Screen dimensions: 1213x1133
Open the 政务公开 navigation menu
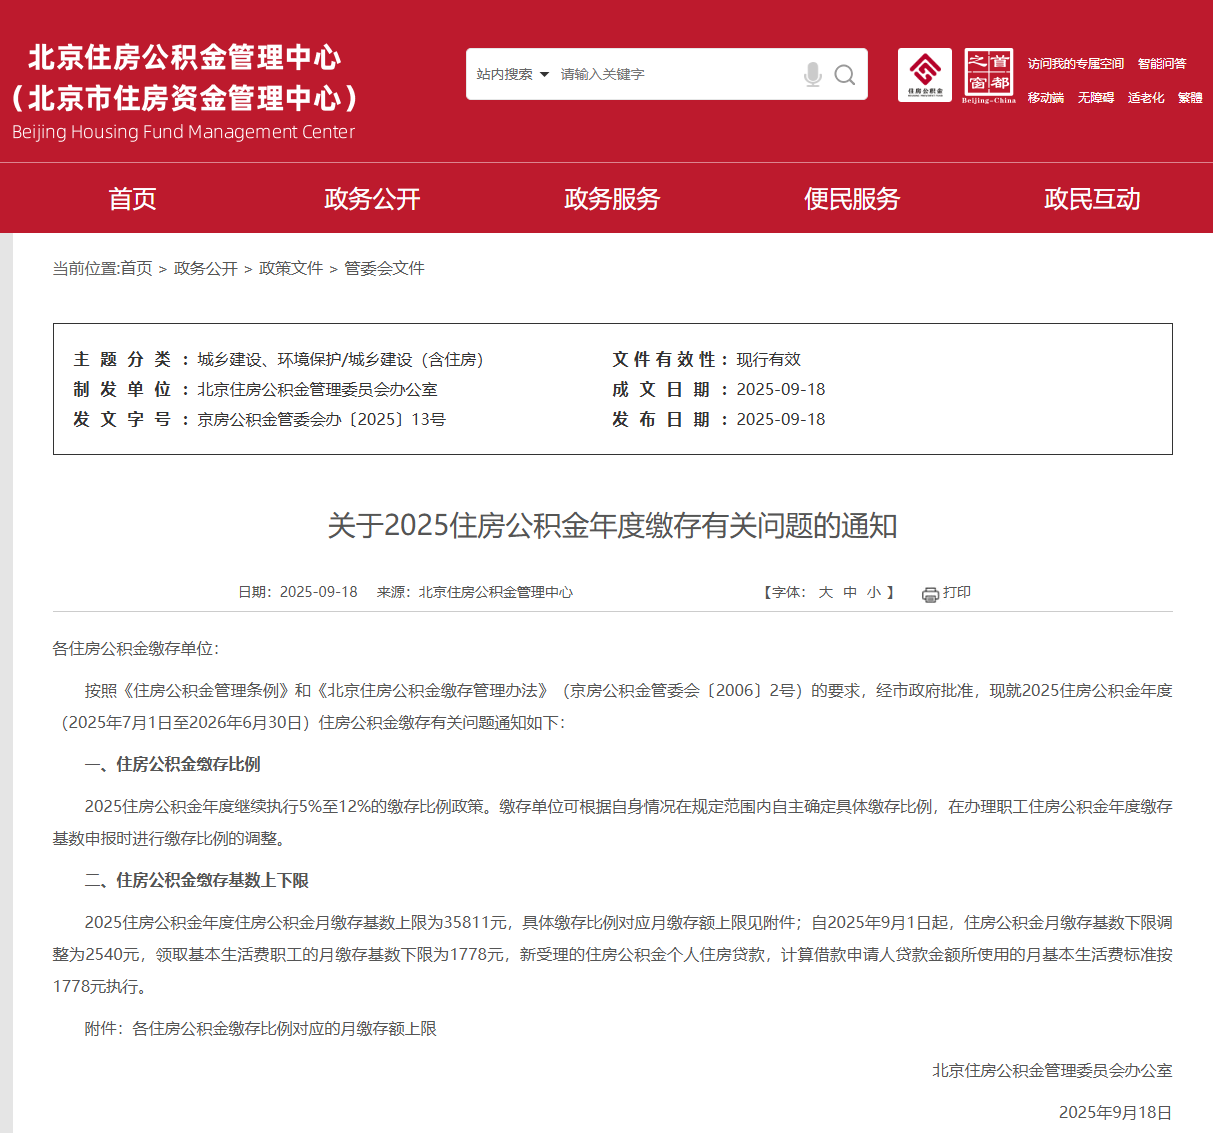pyautogui.click(x=372, y=199)
